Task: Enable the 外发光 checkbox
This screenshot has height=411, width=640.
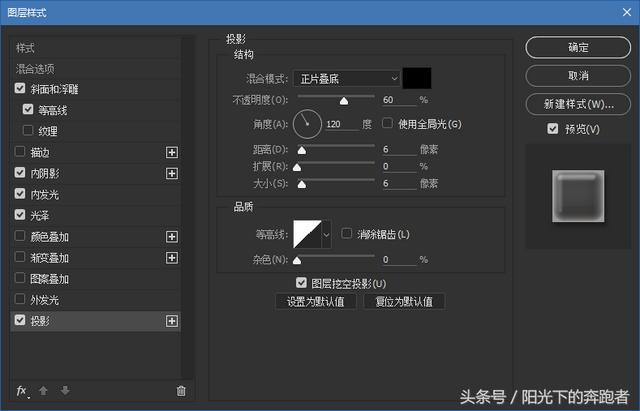Action: (x=20, y=299)
